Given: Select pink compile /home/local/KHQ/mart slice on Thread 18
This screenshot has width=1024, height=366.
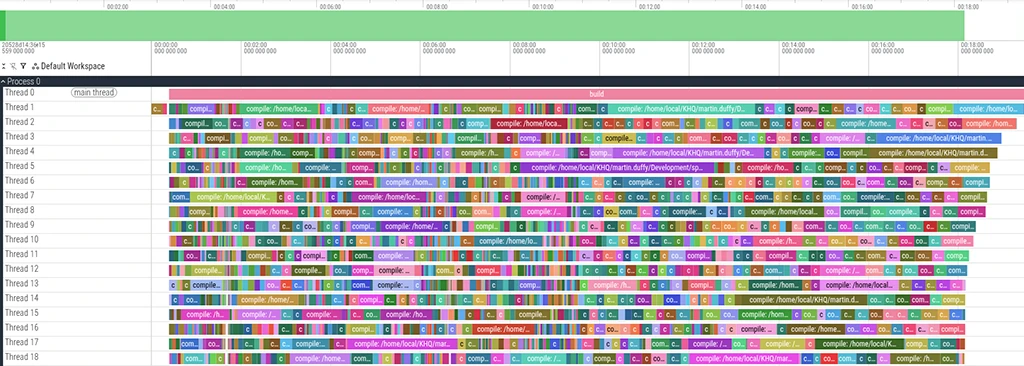Looking at the screenshot, I should click(x=744, y=359).
